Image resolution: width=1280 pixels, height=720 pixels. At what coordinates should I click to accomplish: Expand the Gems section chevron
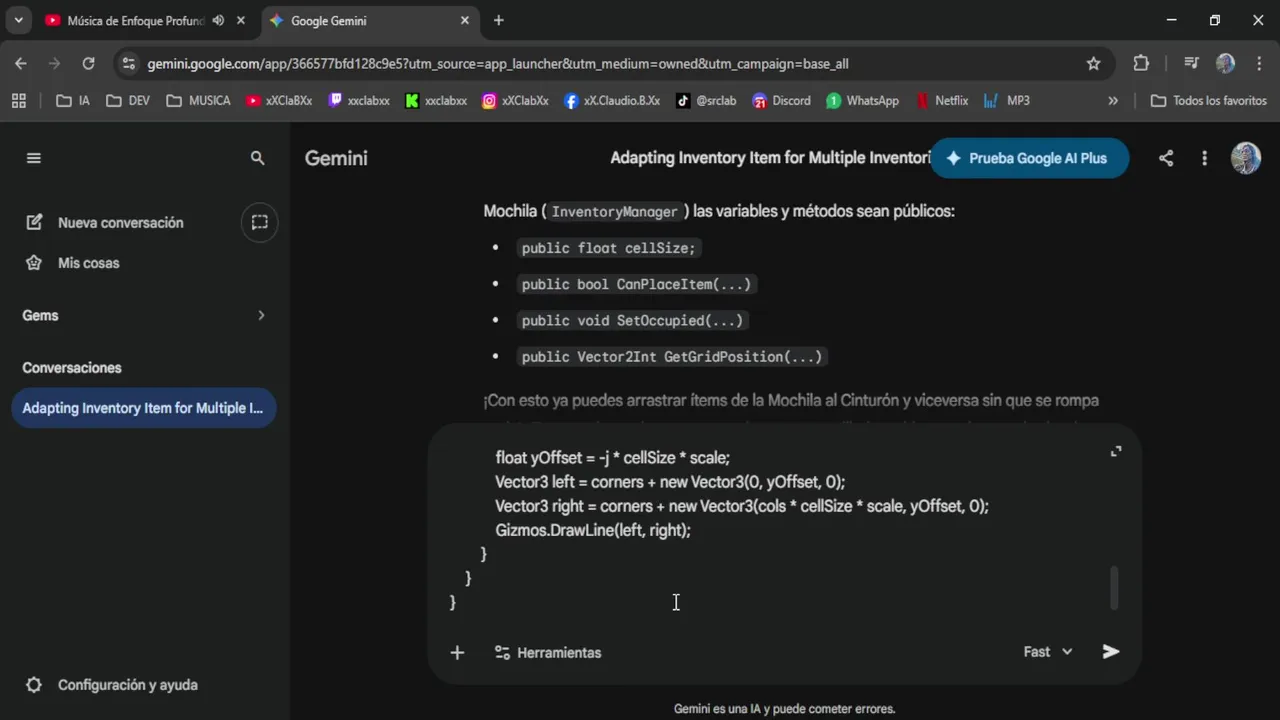tap(261, 315)
